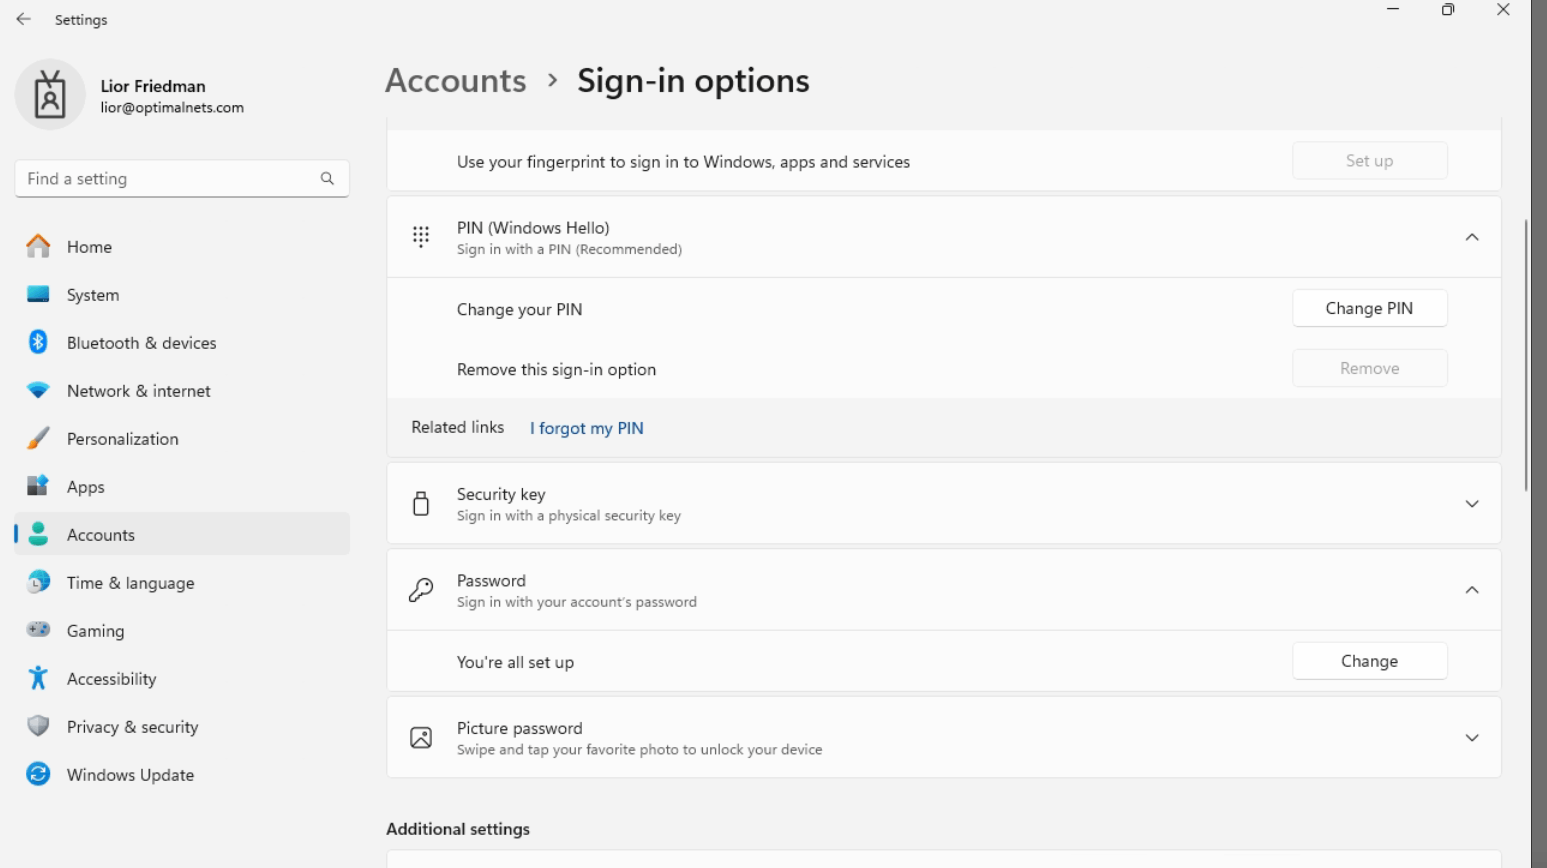Click the search magnifier icon
Image resolution: width=1547 pixels, height=868 pixels.
point(327,178)
